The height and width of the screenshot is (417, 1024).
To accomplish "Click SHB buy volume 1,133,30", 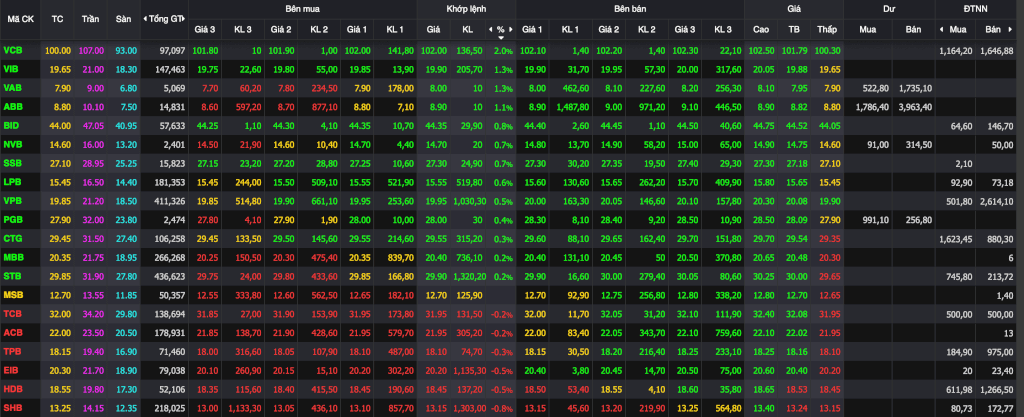I will pyautogui.click(x=244, y=409).
